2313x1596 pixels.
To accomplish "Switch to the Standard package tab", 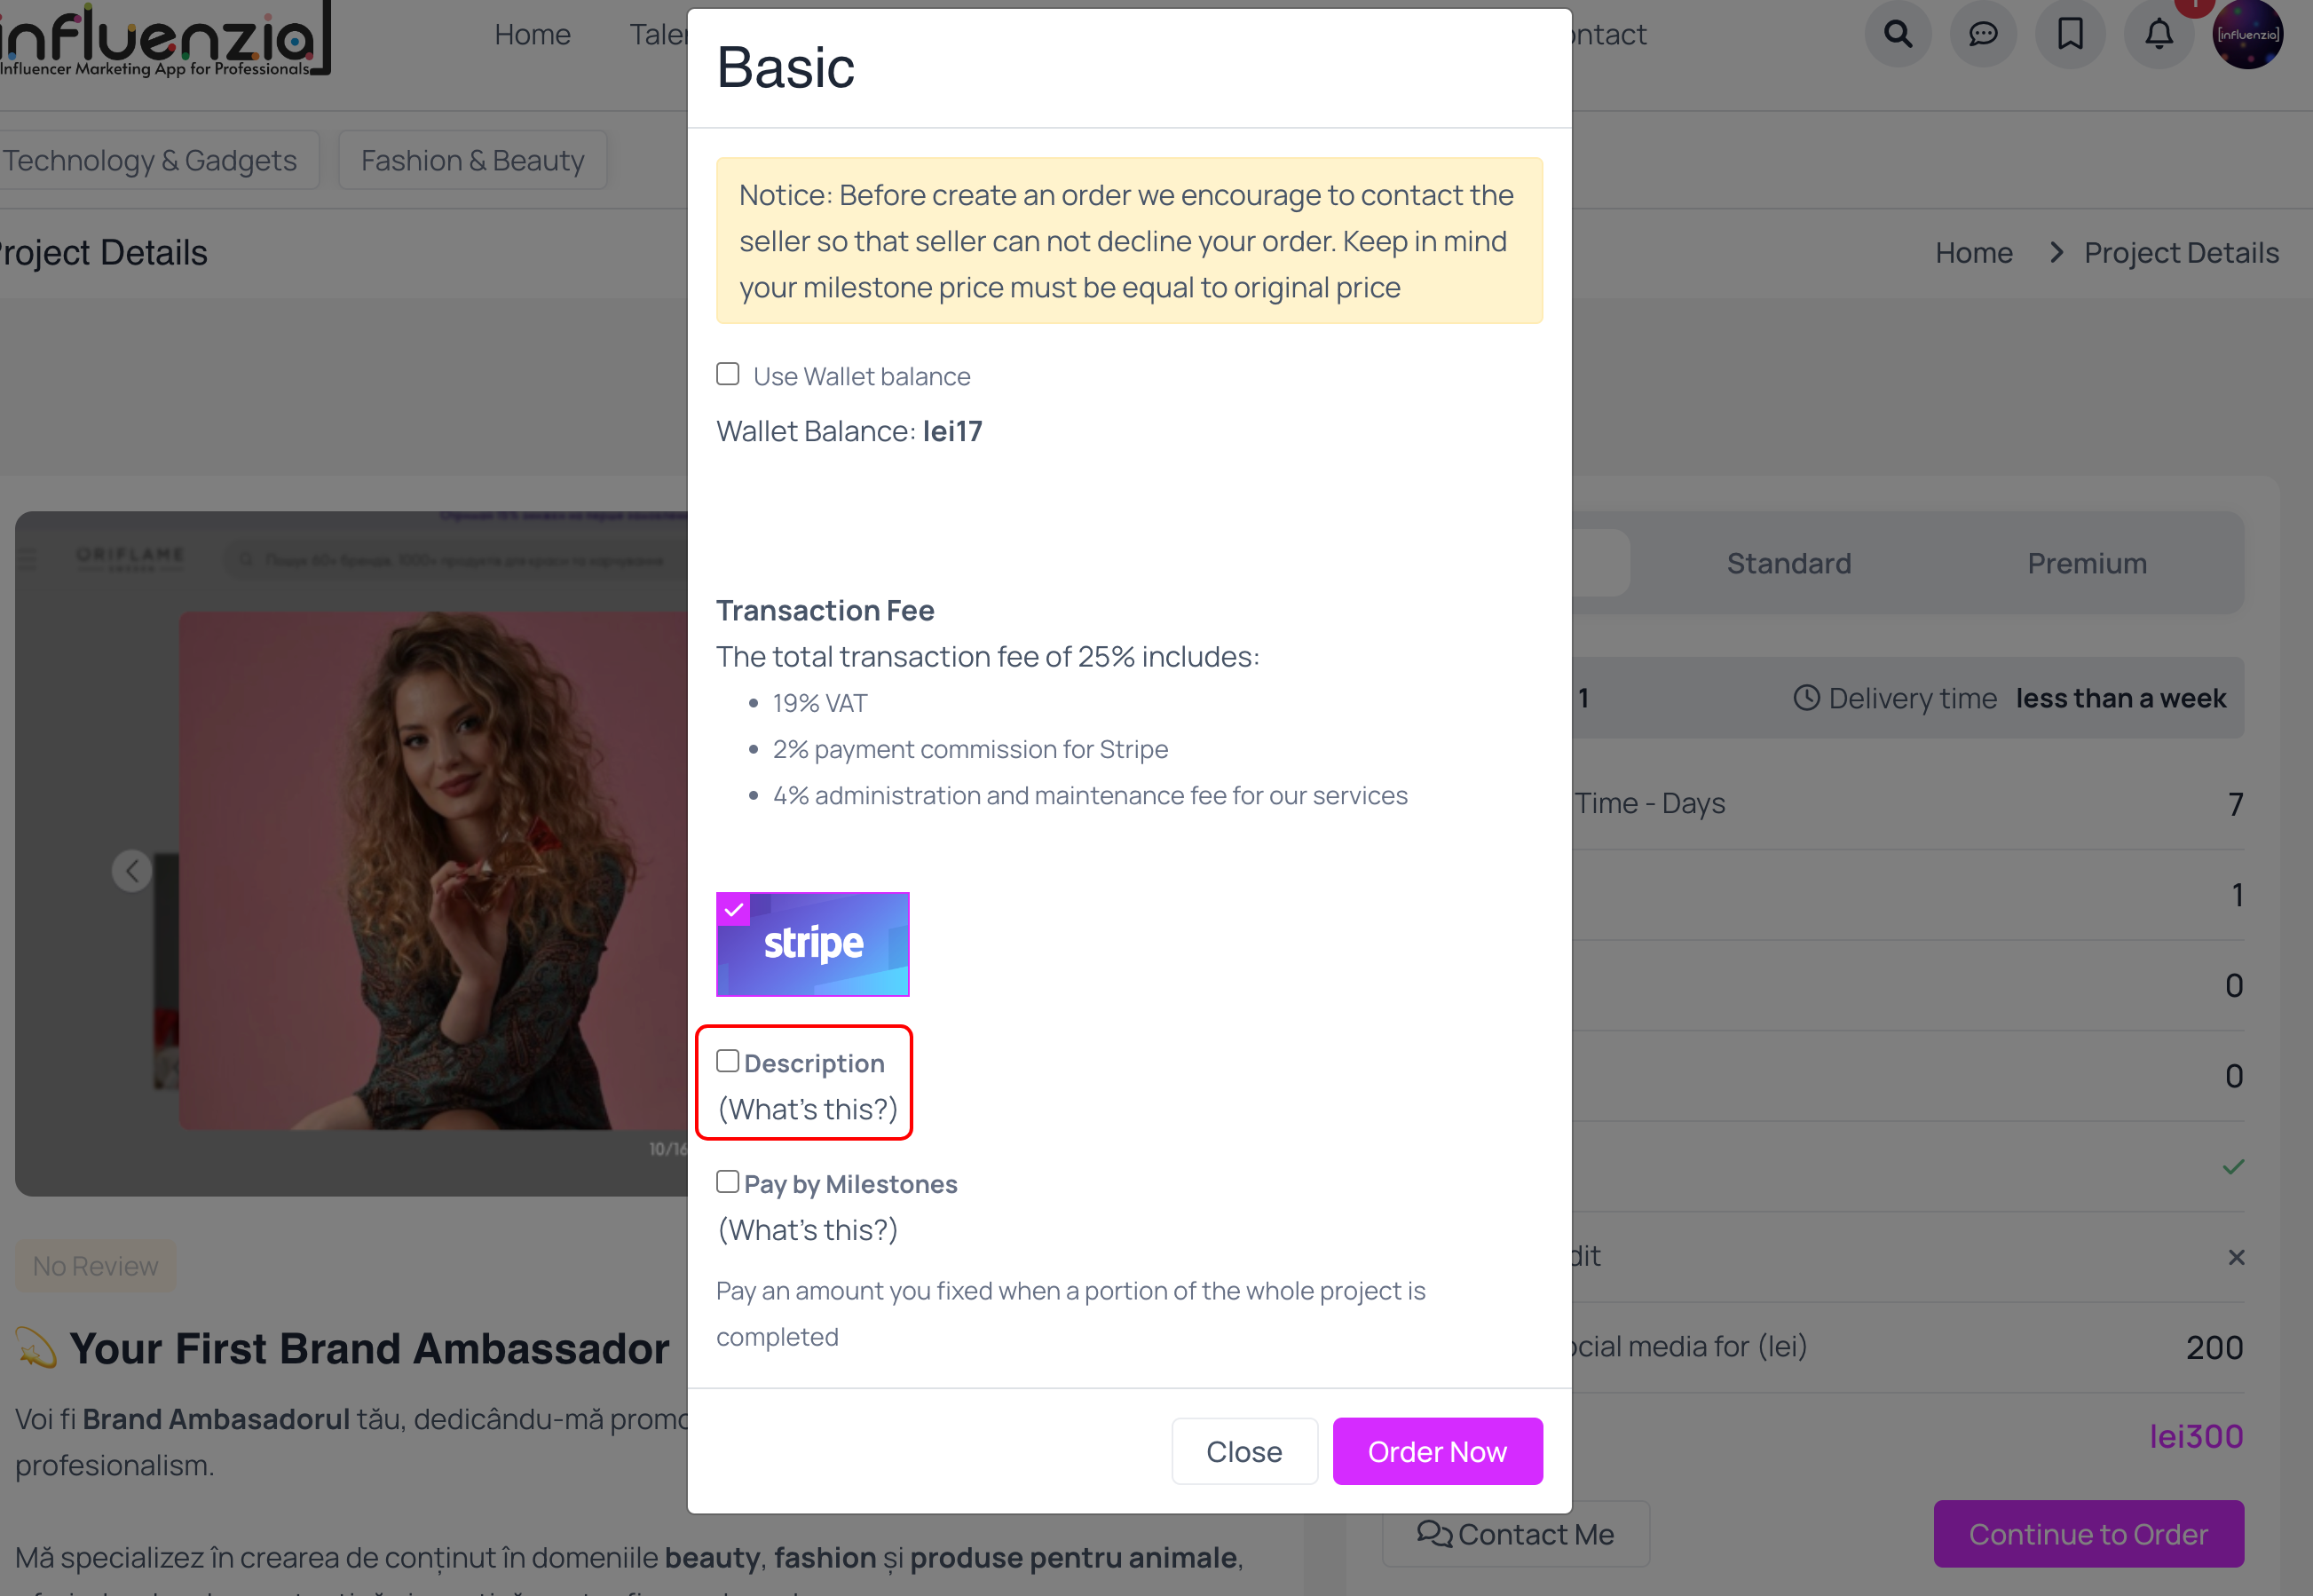I will click(x=1788, y=563).
